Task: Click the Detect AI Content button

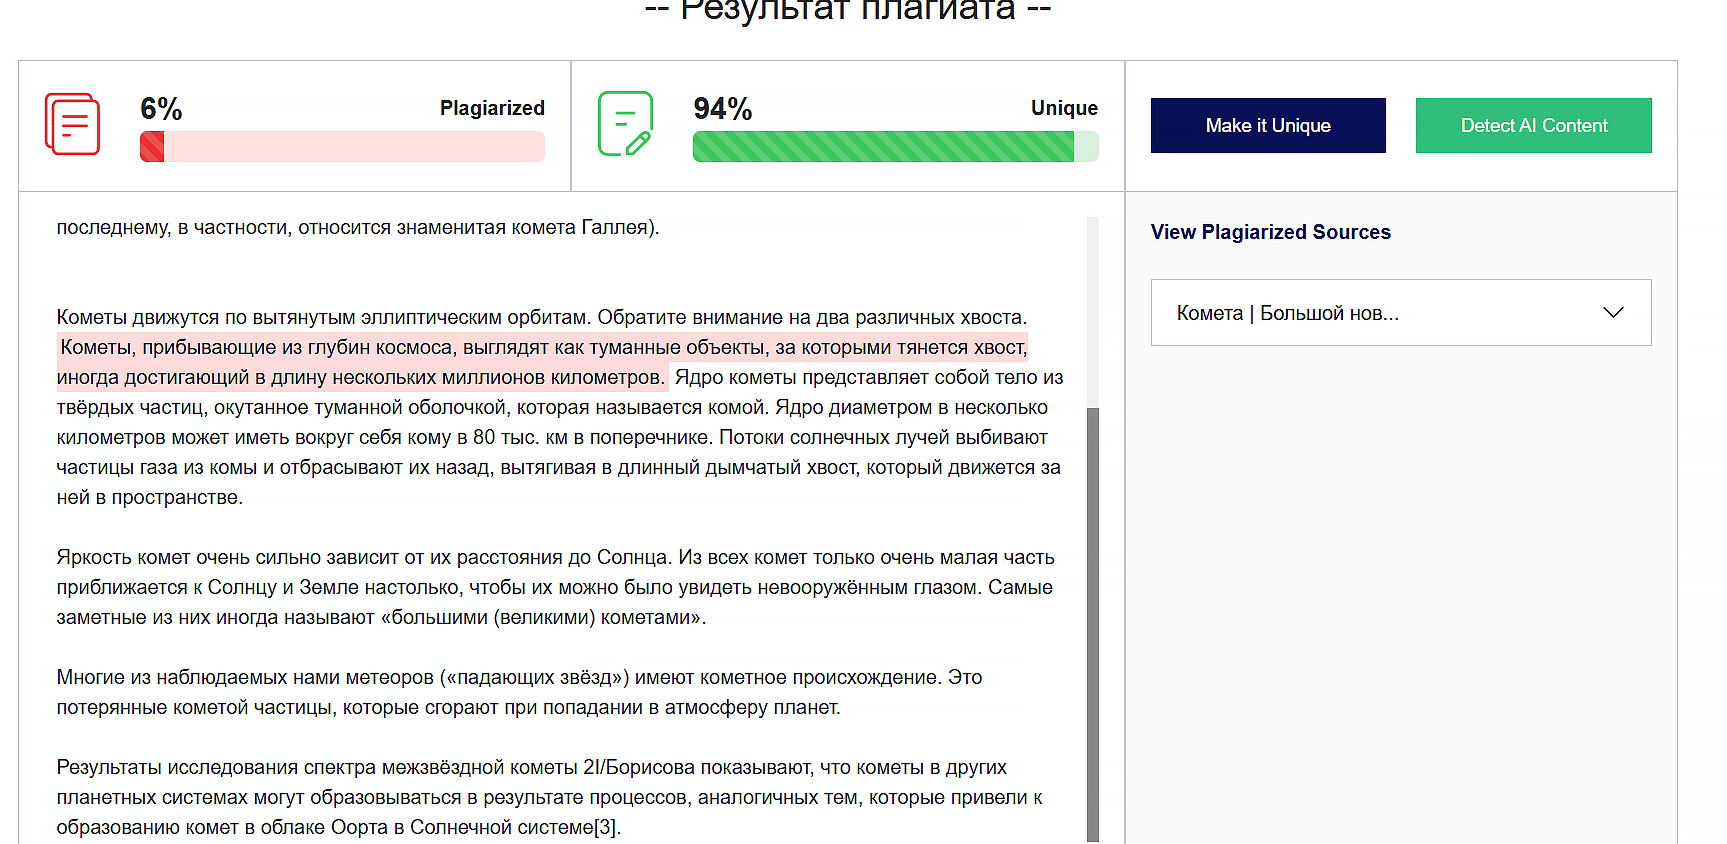Action: 1533,125
